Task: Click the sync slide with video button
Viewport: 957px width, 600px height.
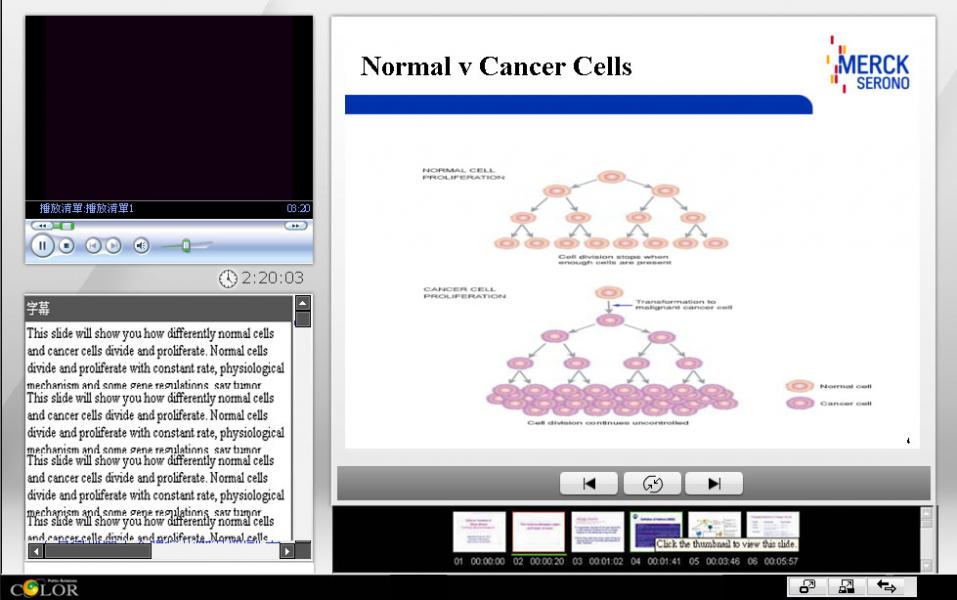Action: pos(651,483)
